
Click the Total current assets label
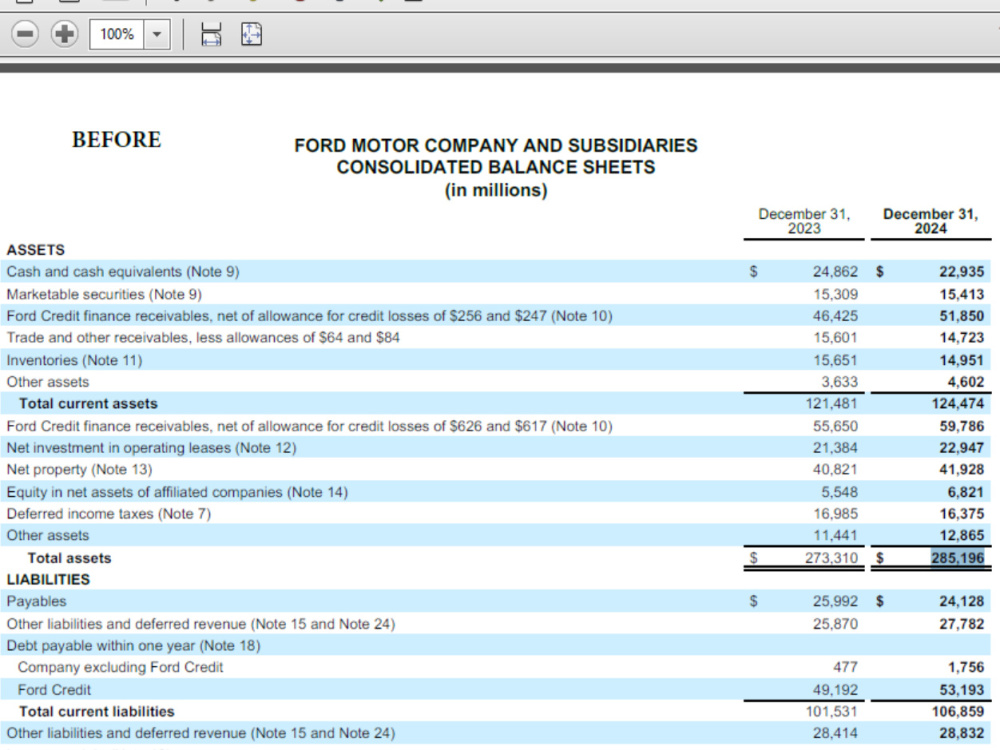coord(88,404)
